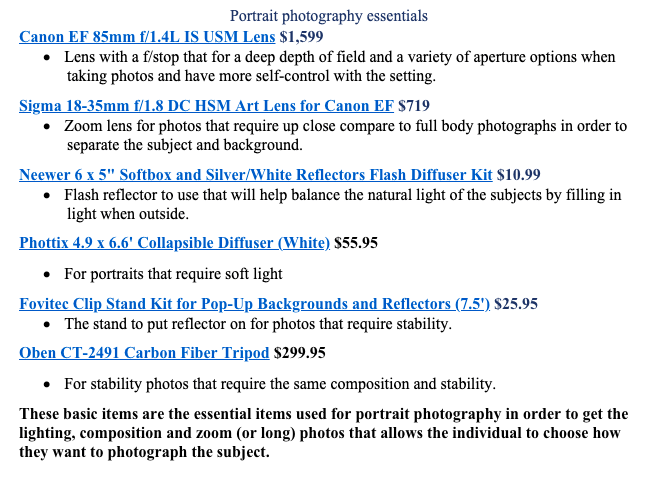
Task: Open the Canon EF 85mm f/1.4L lens link
Action: pos(147,37)
